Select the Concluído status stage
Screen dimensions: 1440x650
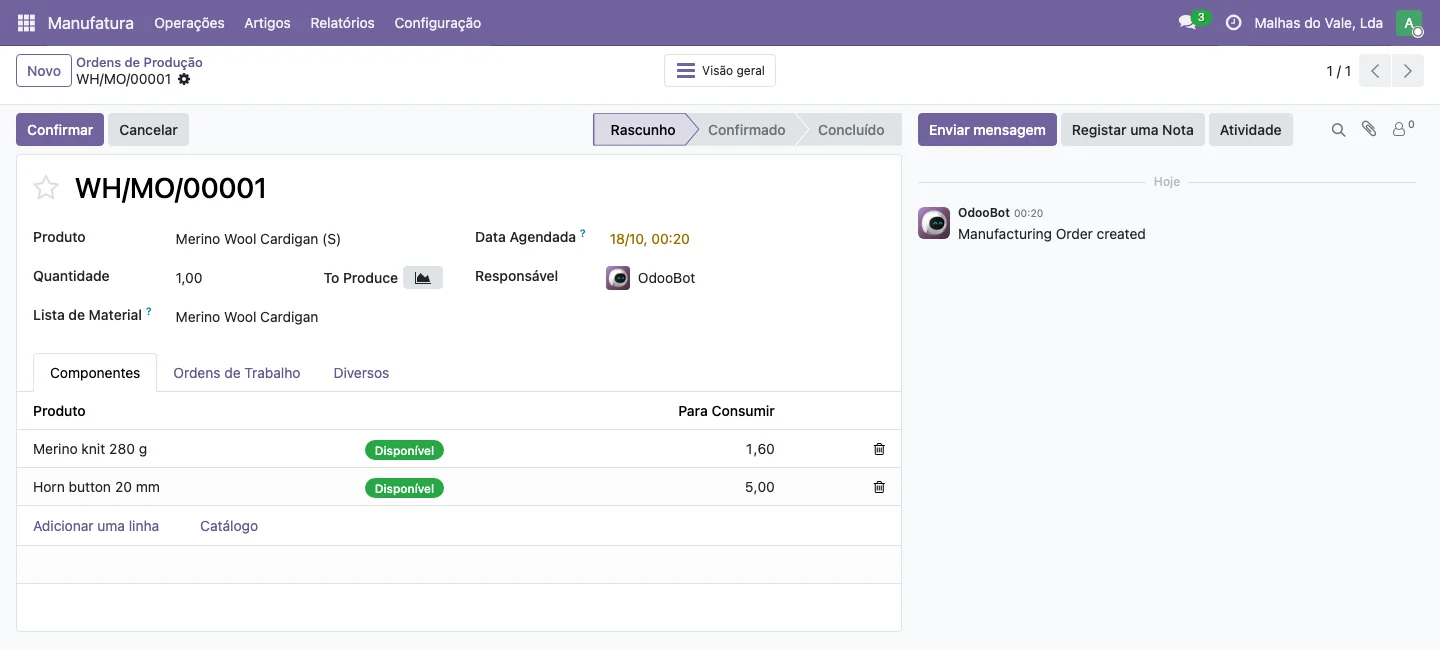[x=851, y=130]
